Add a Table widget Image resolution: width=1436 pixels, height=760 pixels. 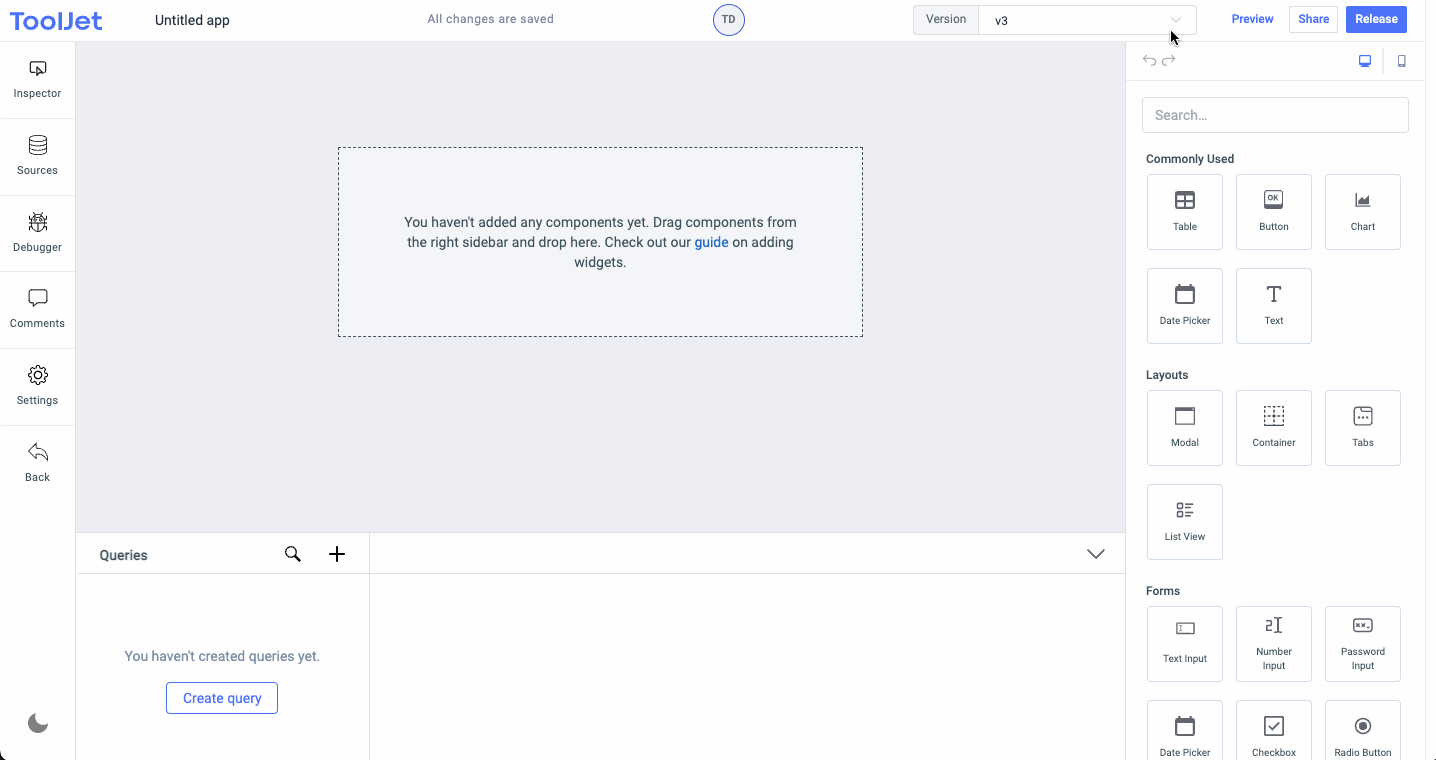1184,211
